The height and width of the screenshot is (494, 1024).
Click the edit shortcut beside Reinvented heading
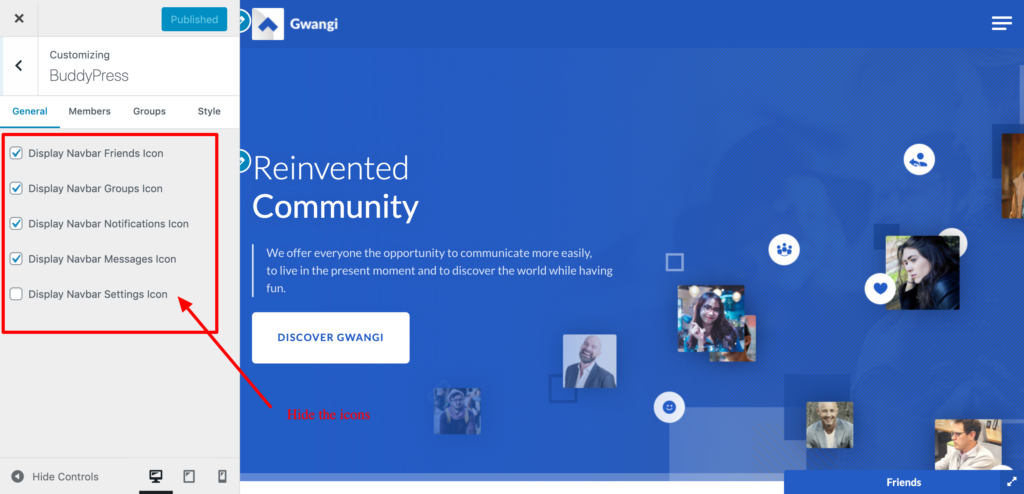[x=243, y=160]
